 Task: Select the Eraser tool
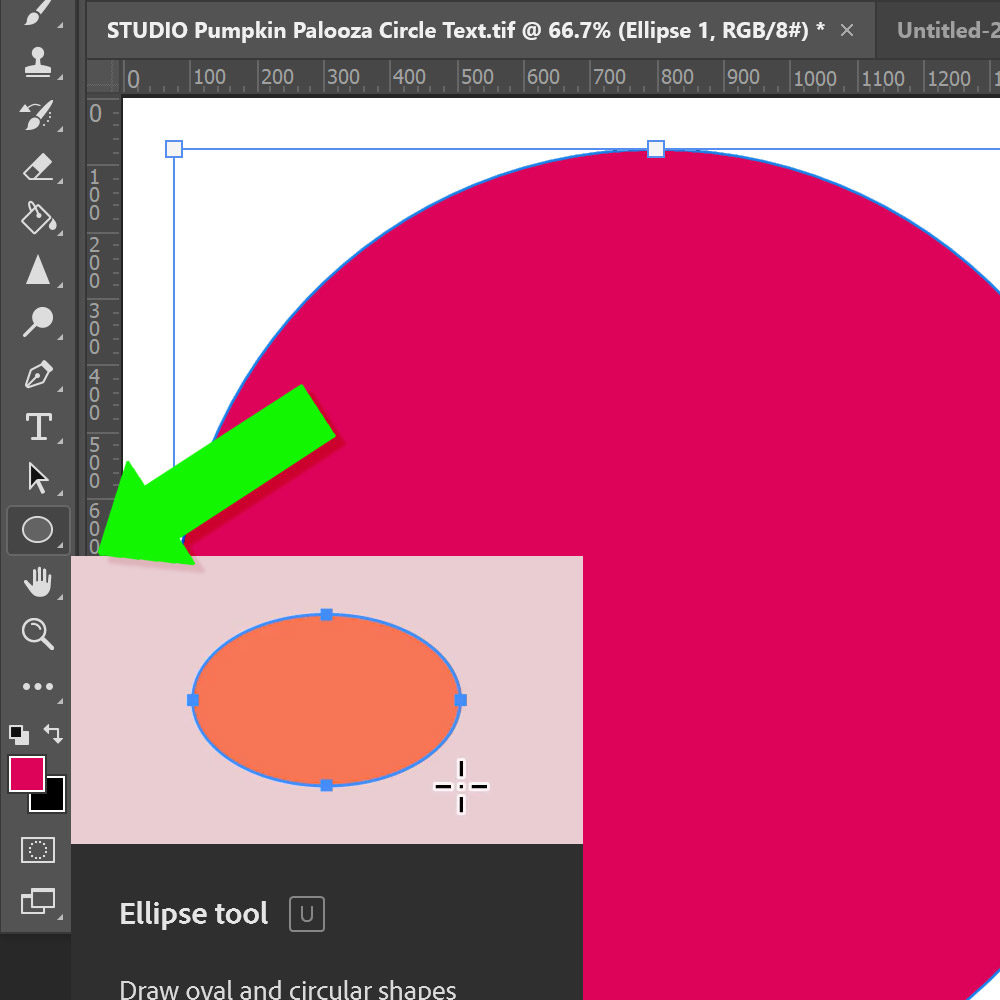pyautogui.click(x=38, y=168)
